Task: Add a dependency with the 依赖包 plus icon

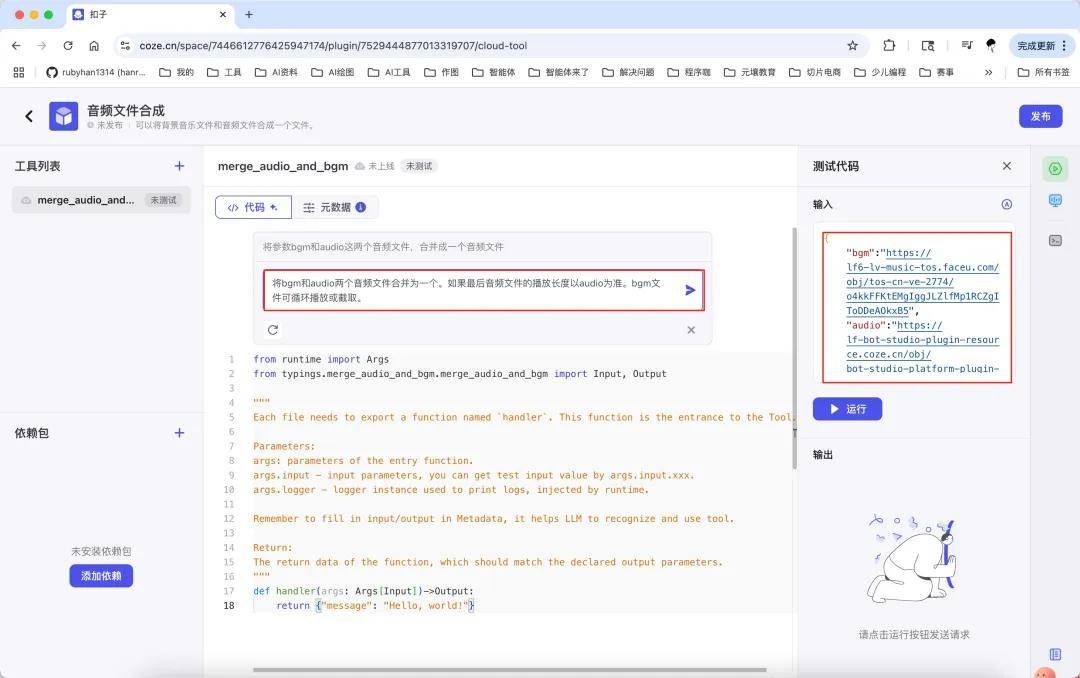Action: click(x=179, y=433)
